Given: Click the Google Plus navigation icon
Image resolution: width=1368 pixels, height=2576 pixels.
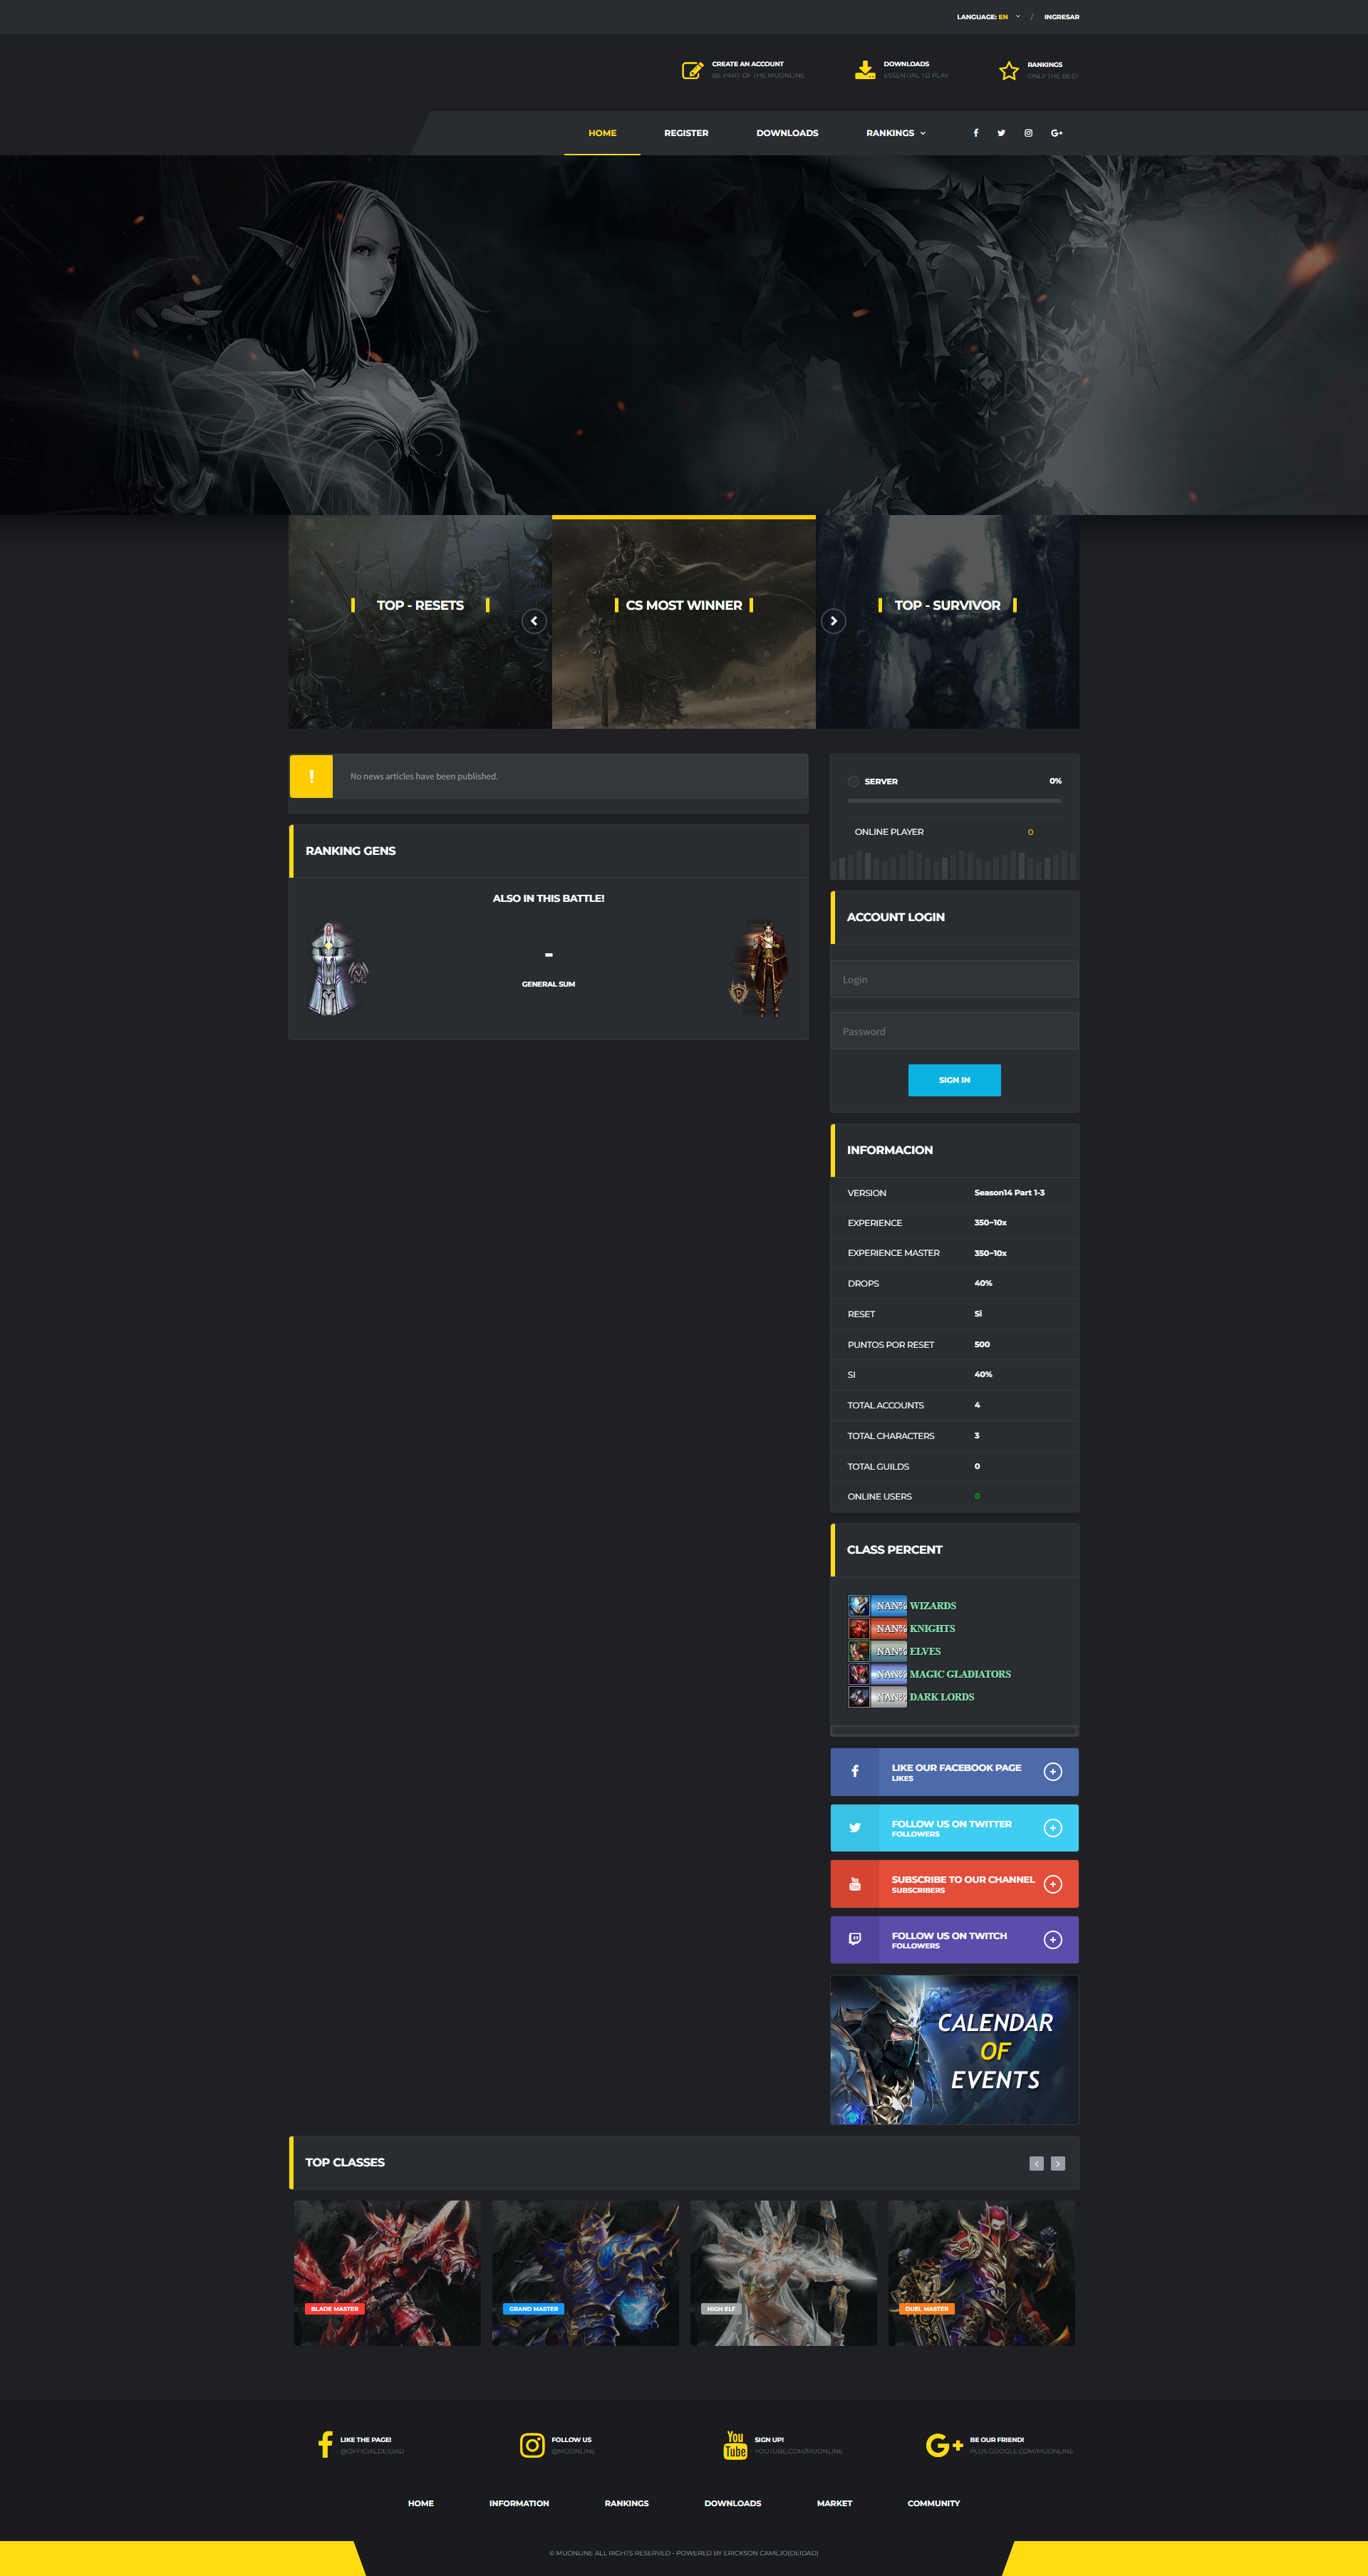Looking at the screenshot, I should click(x=1056, y=133).
